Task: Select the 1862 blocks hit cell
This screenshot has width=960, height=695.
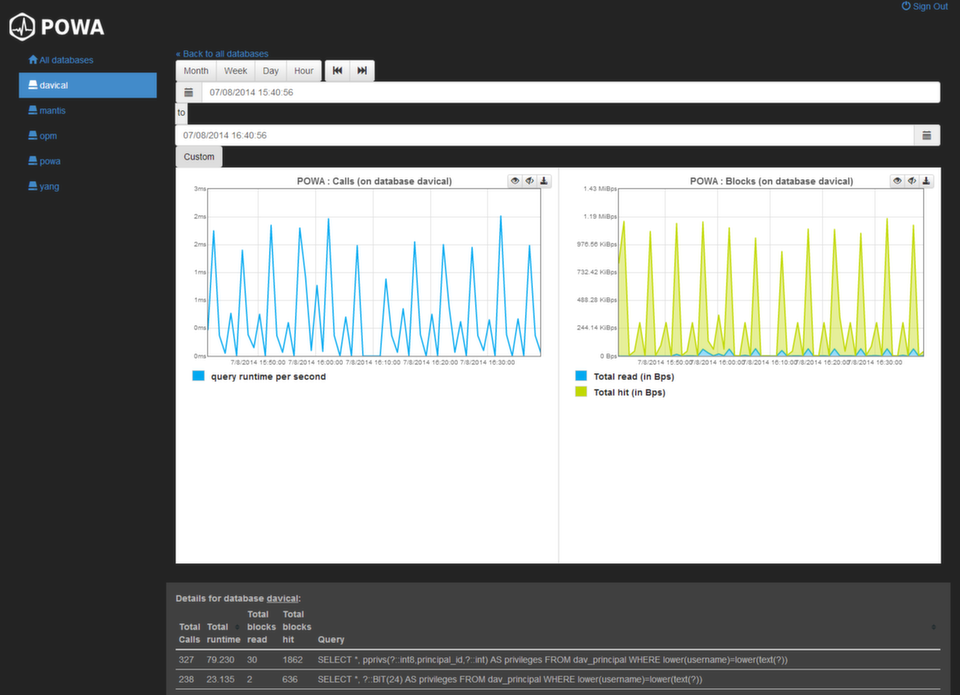Action: point(293,660)
